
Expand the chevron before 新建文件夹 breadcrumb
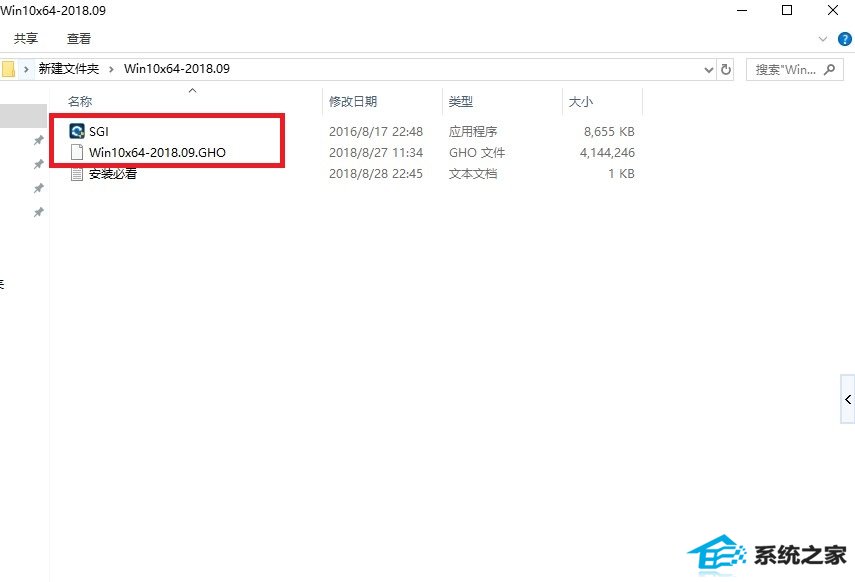point(26,69)
